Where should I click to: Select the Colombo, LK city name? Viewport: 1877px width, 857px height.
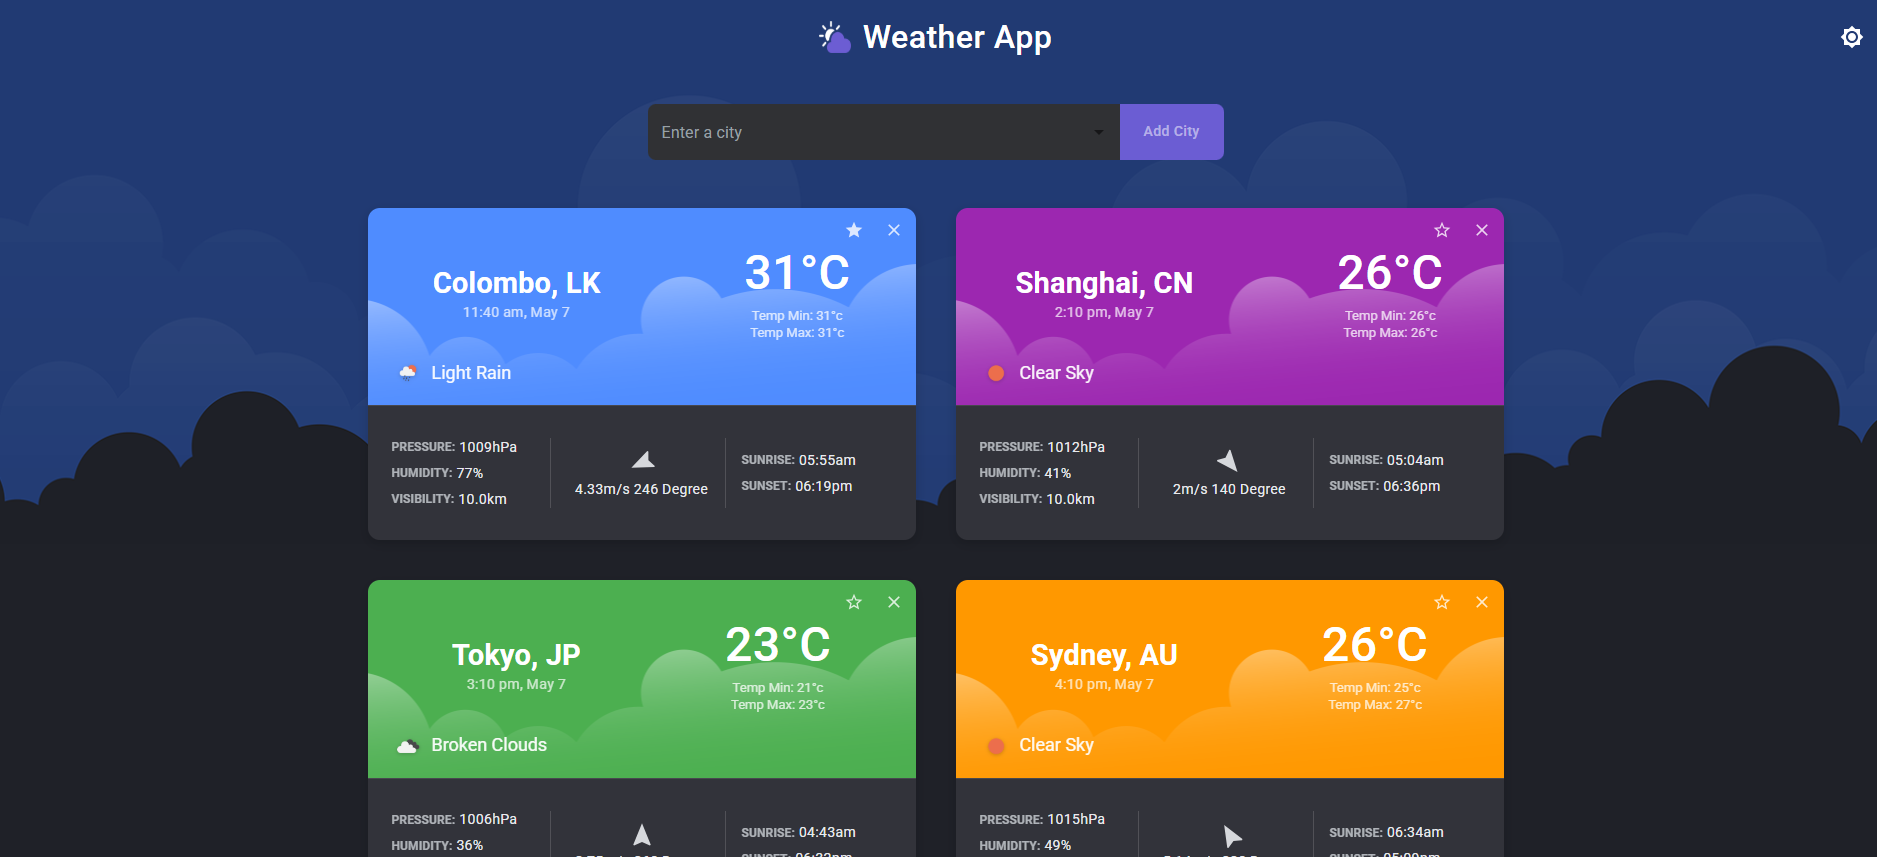point(516,283)
